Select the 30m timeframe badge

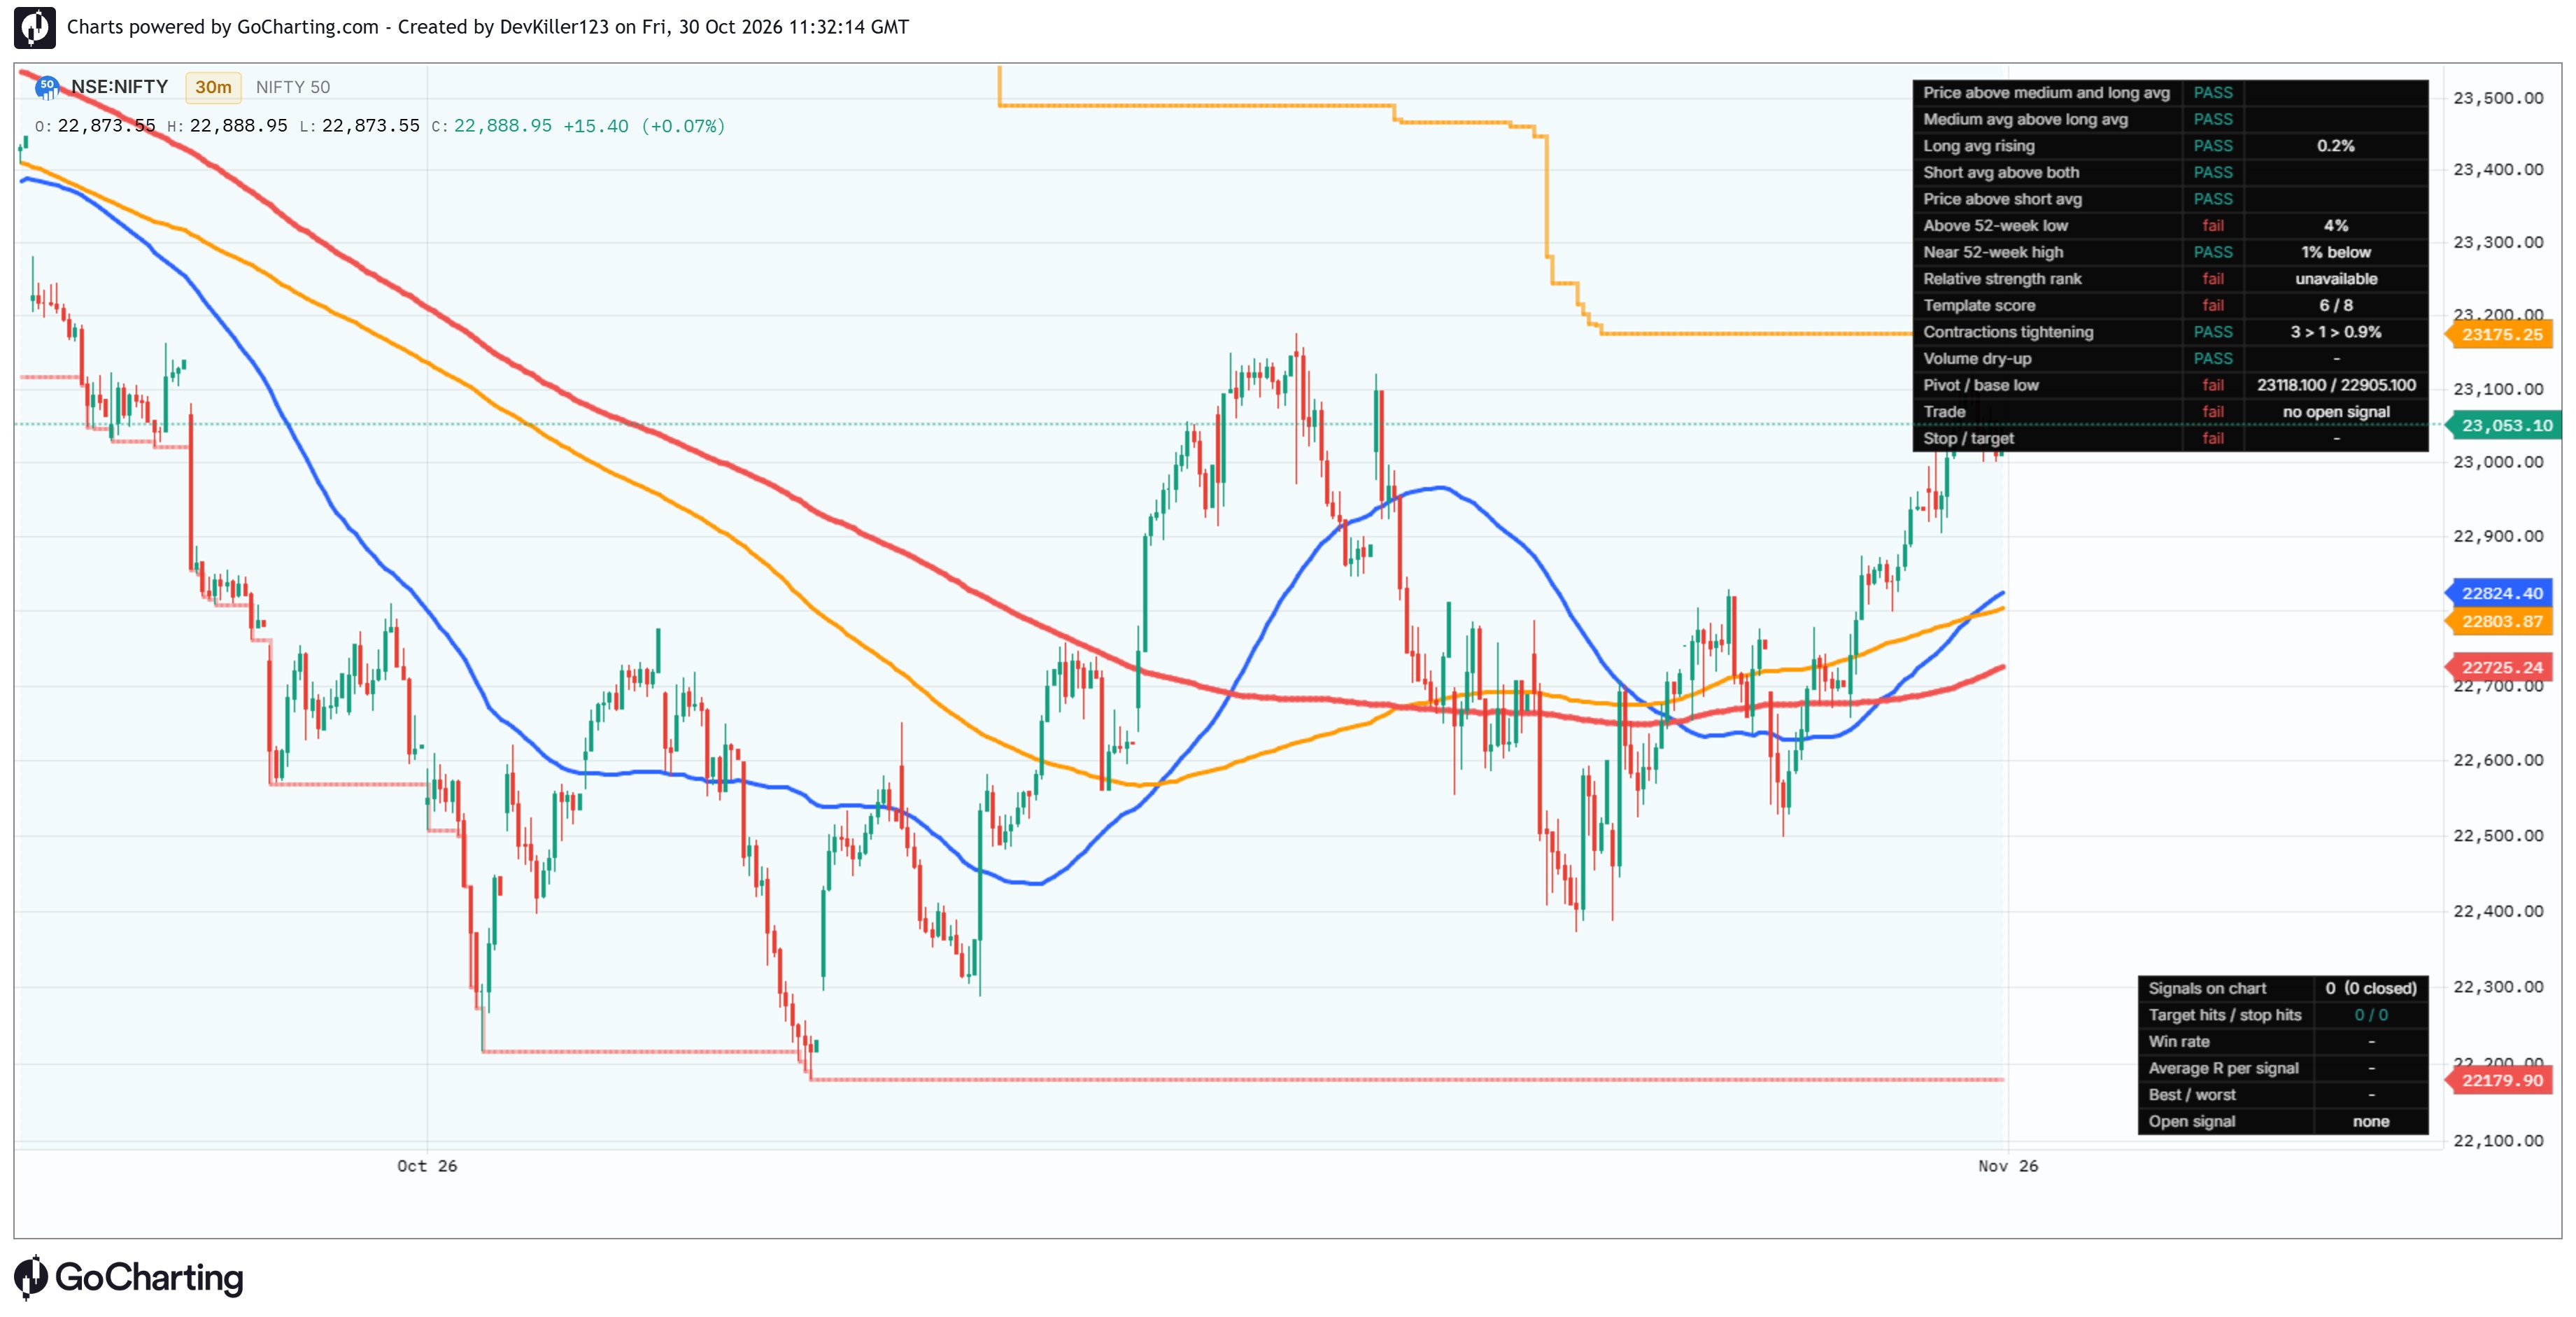click(213, 87)
